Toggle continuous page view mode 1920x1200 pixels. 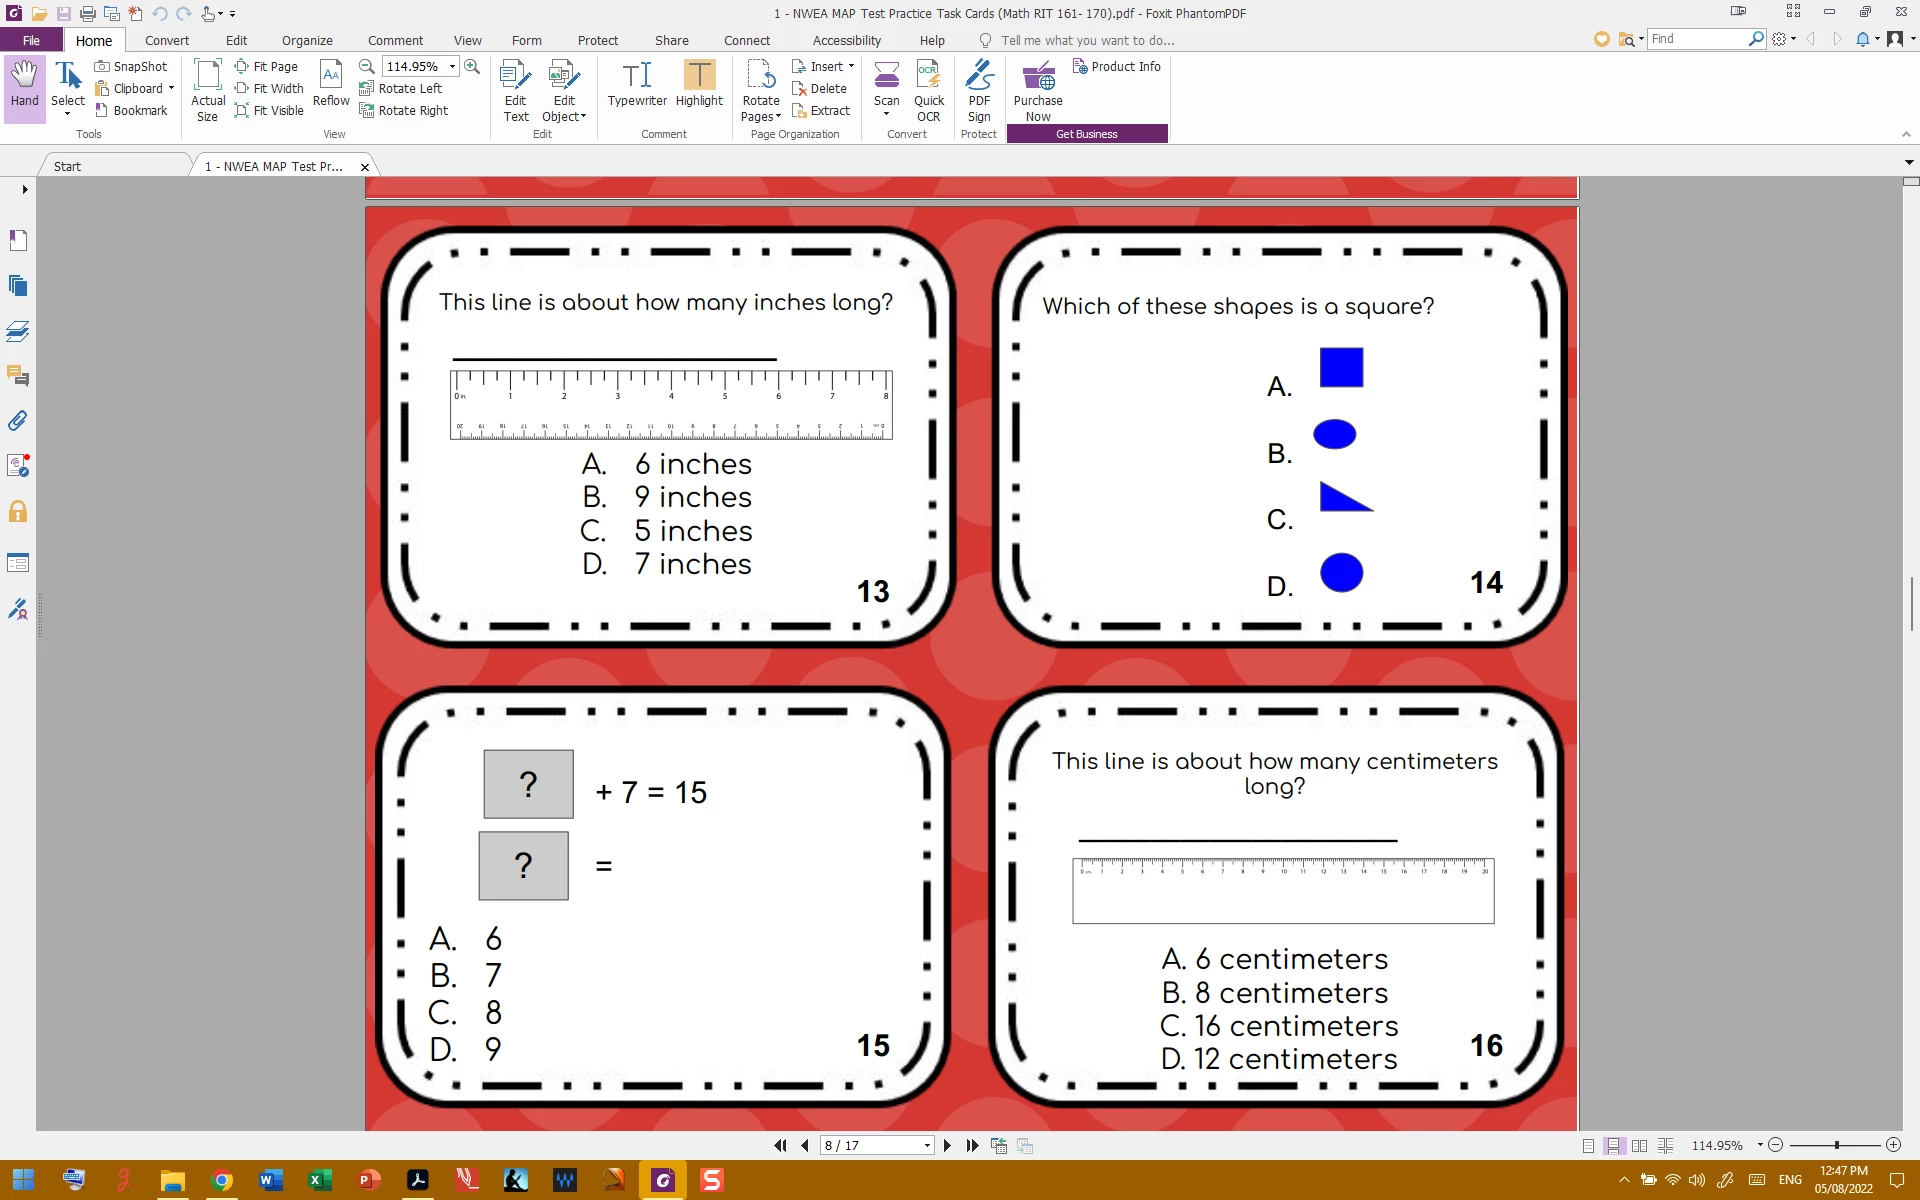(x=1614, y=1146)
